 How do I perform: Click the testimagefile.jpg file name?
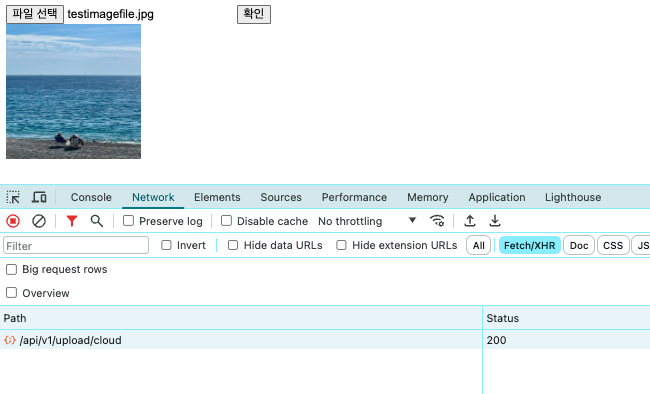point(110,14)
